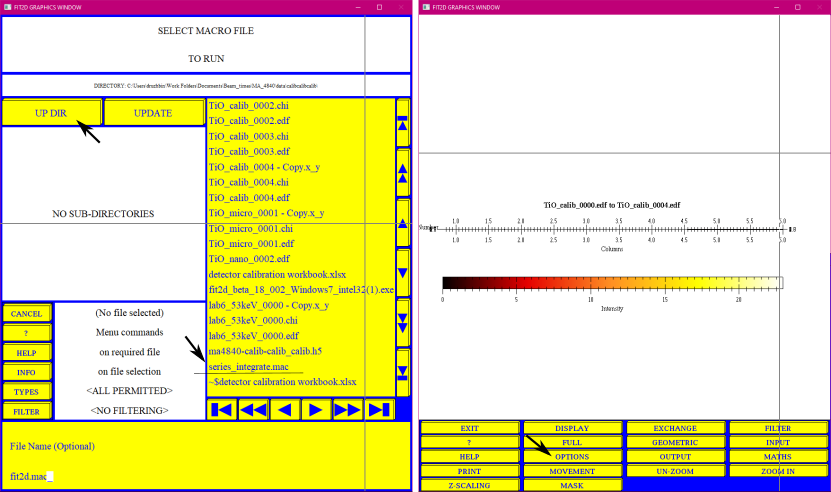Jump to first page of file list
The height and width of the screenshot is (492, 831).
coord(221,410)
